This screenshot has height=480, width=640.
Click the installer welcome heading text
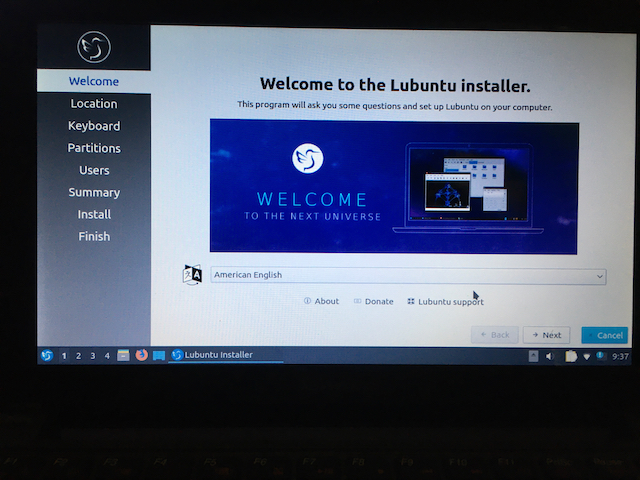(395, 85)
